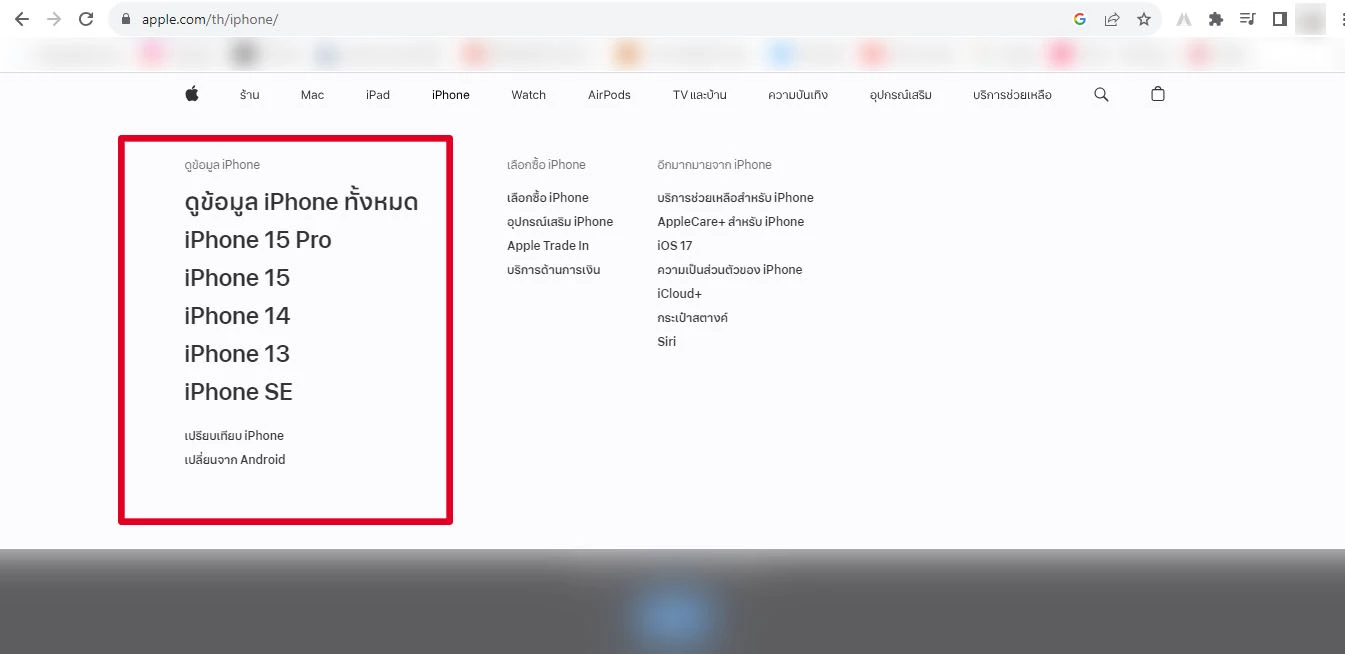
Task: Click the share page icon
Action: (x=1112, y=19)
